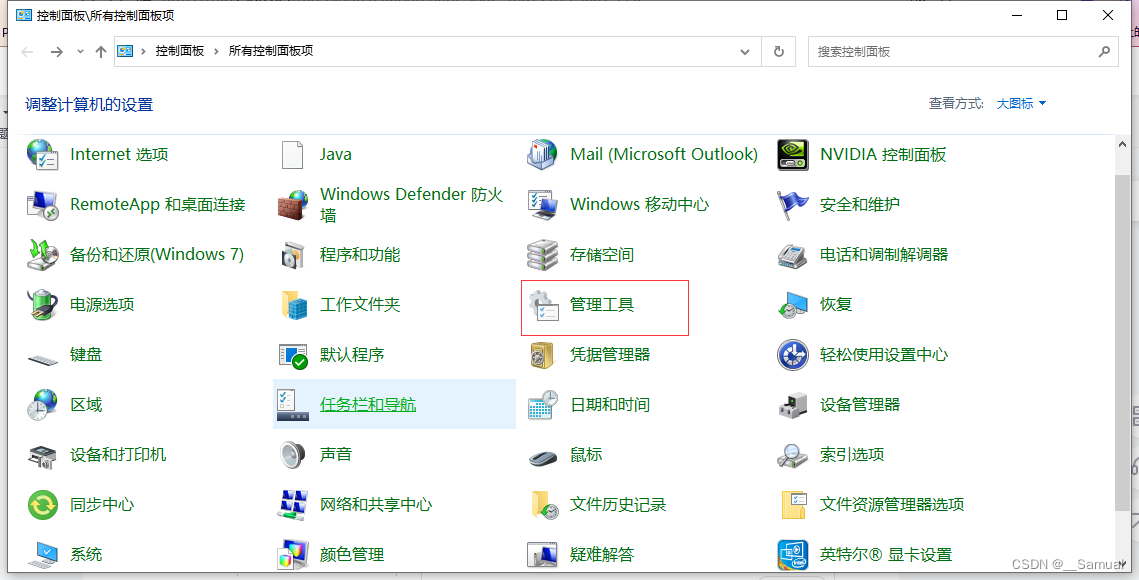
Task: Open the 任务栏和导航 text link
Action: click(x=368, y=405)
